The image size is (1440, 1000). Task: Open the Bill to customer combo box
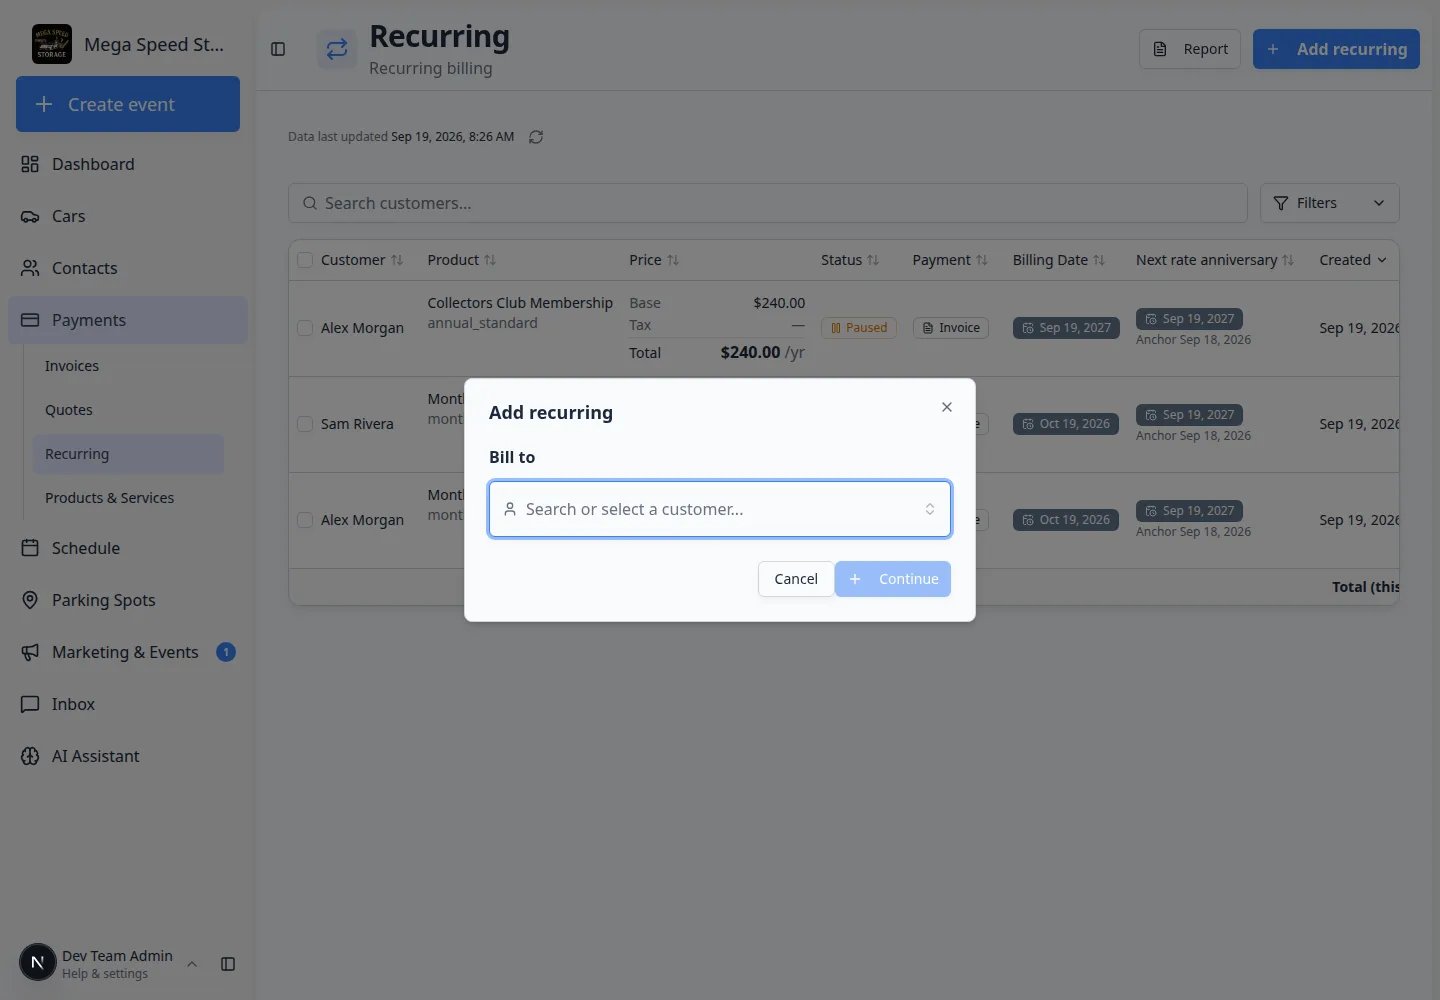(x=720, y=509)
